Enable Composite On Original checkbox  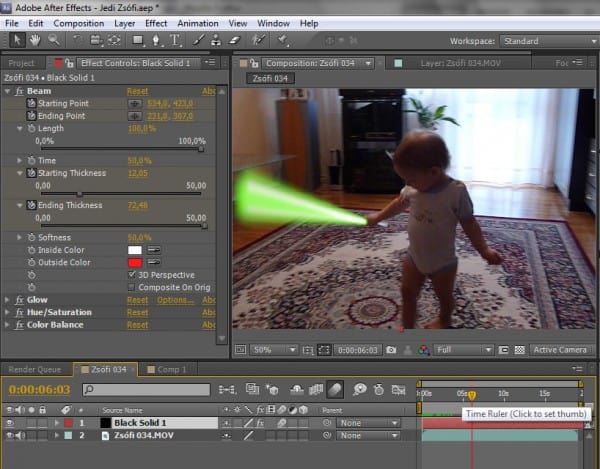click(x=132, y=287)
